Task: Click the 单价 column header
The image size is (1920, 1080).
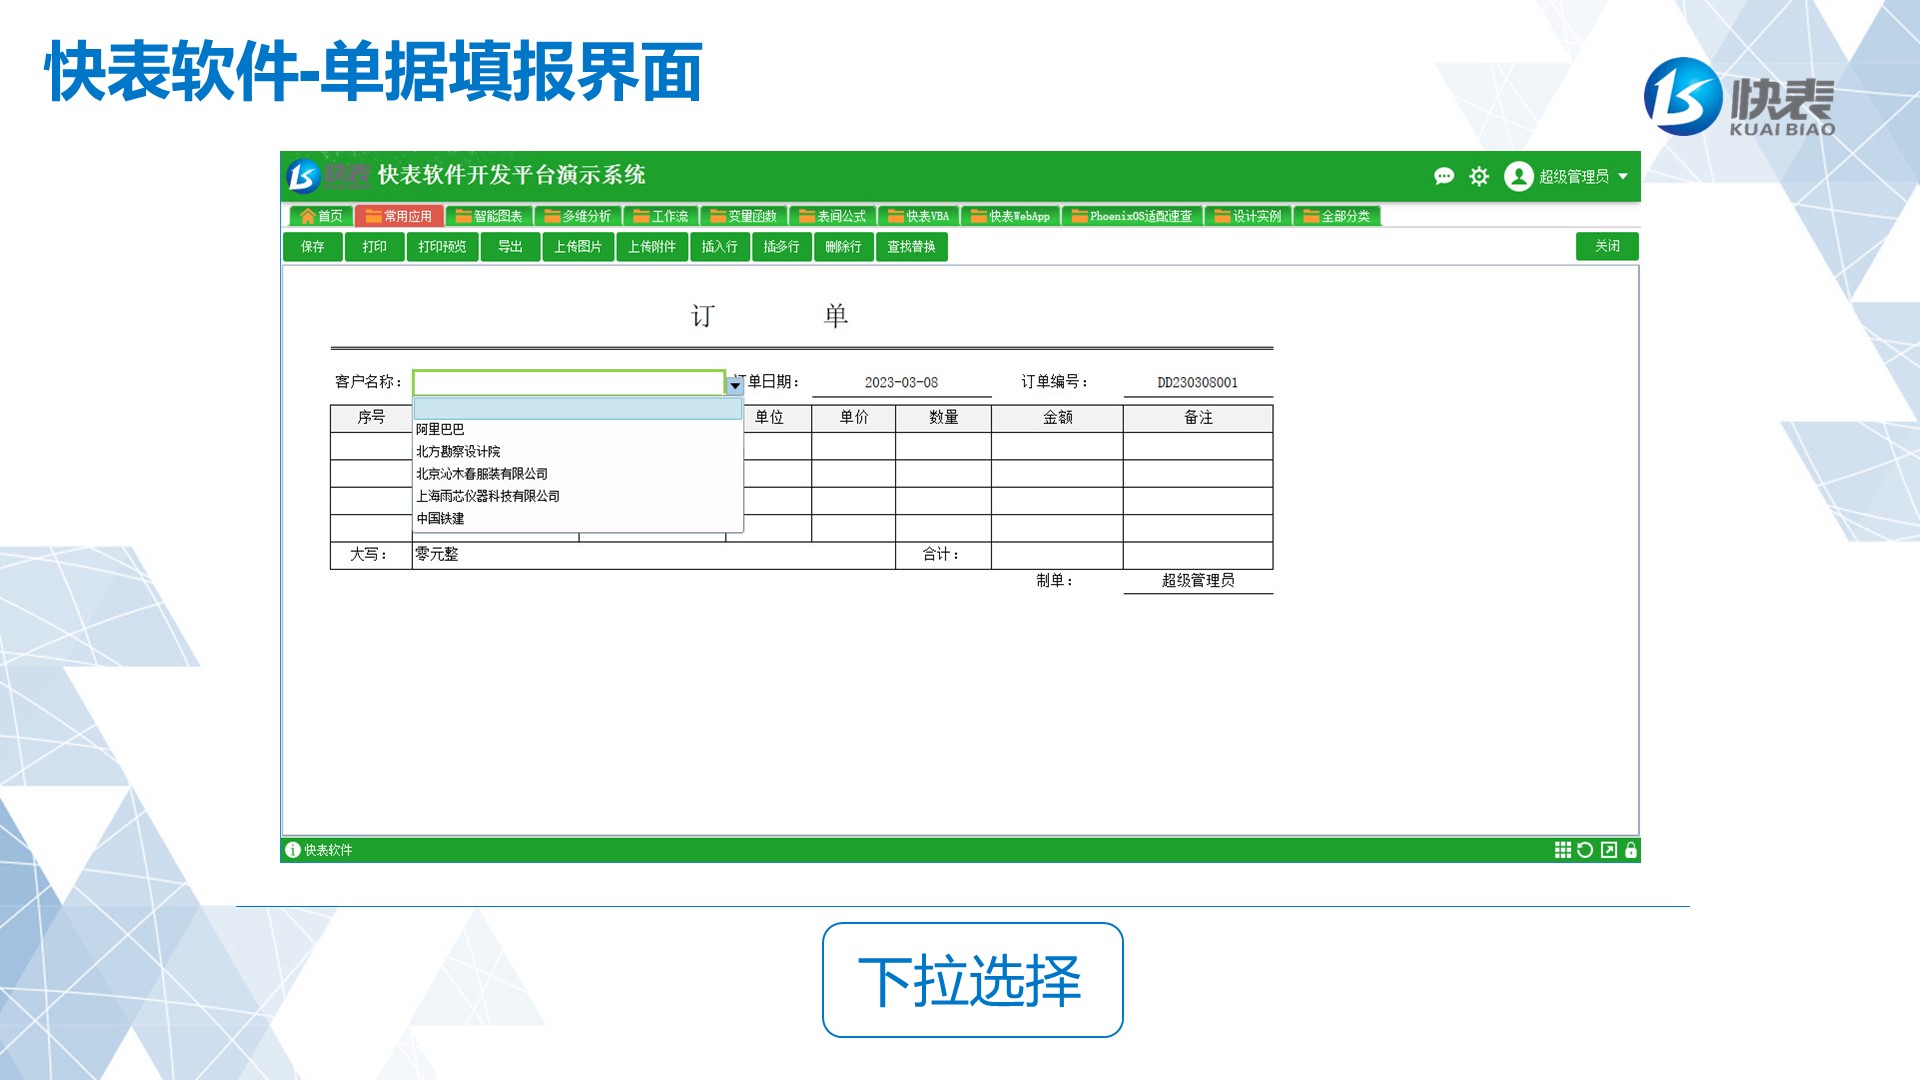Action: [854, 418]
